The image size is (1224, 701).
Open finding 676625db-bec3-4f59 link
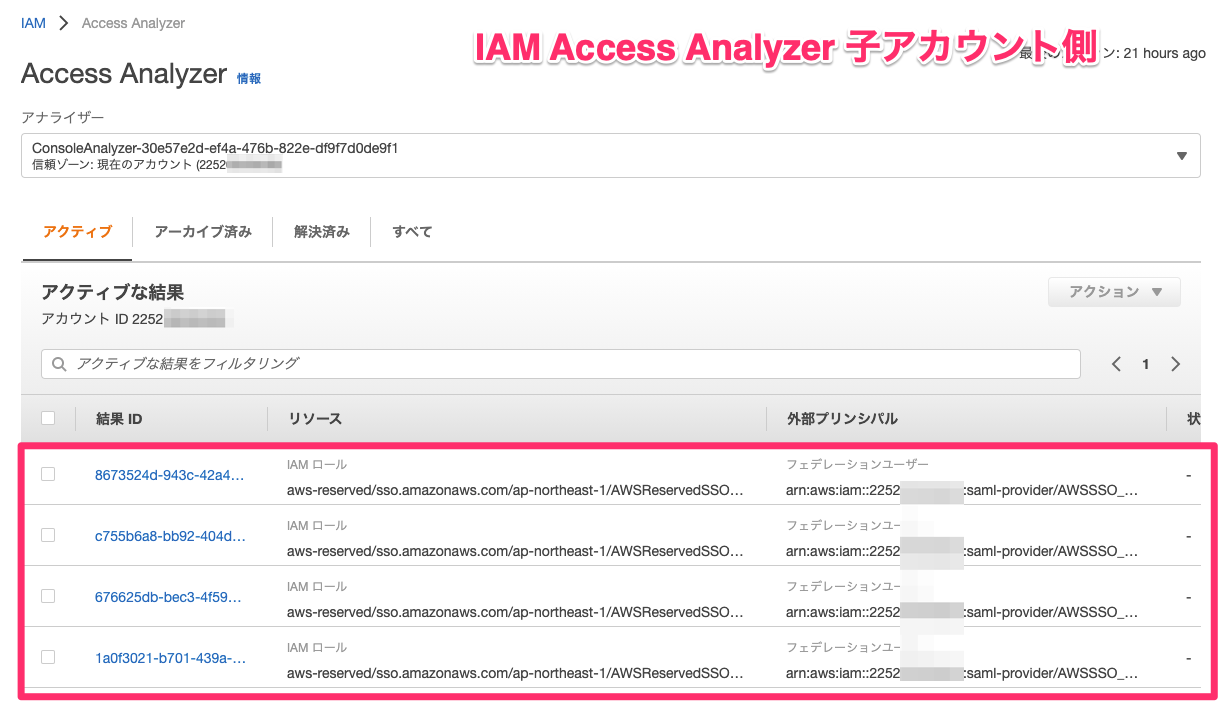(x=170, y=597)
